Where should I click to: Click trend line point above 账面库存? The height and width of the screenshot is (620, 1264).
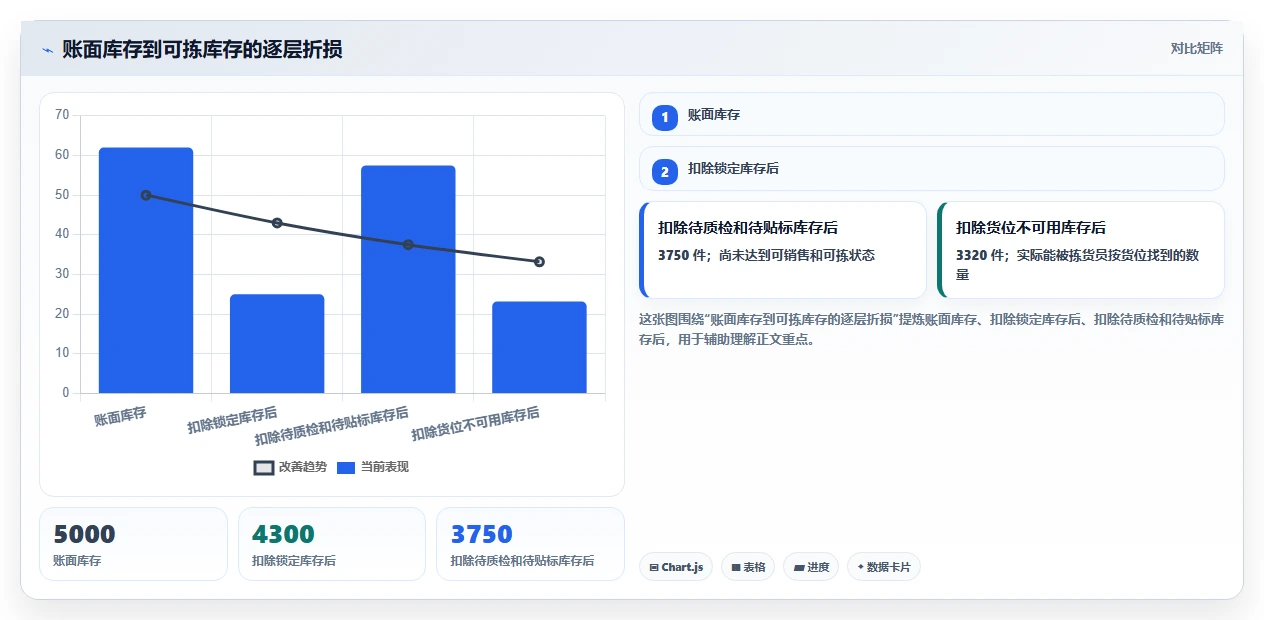pos(146,195)
